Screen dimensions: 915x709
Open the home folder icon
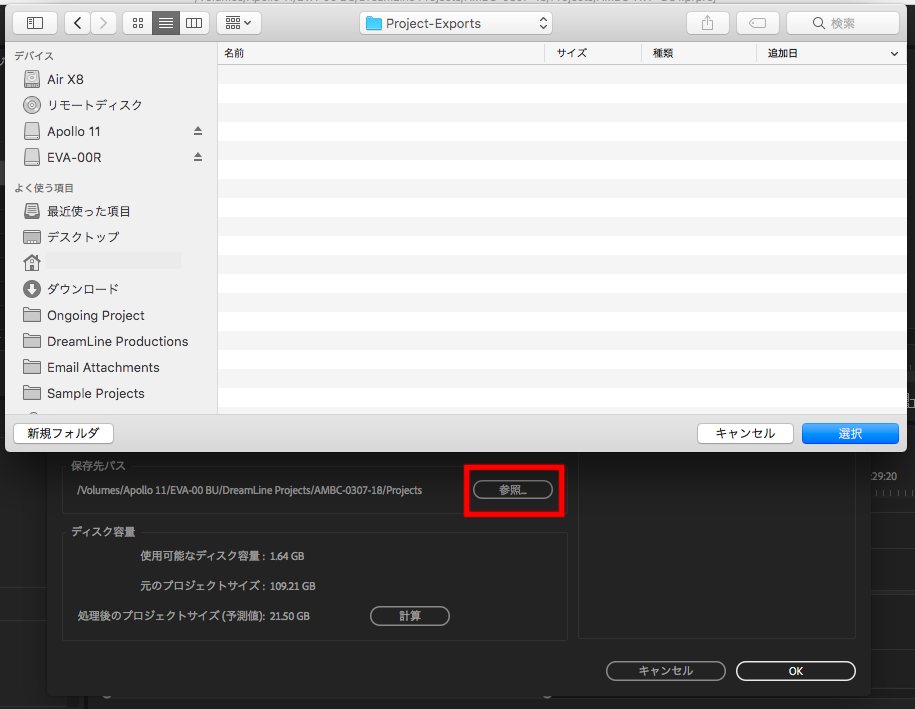[x=32, y=263]
